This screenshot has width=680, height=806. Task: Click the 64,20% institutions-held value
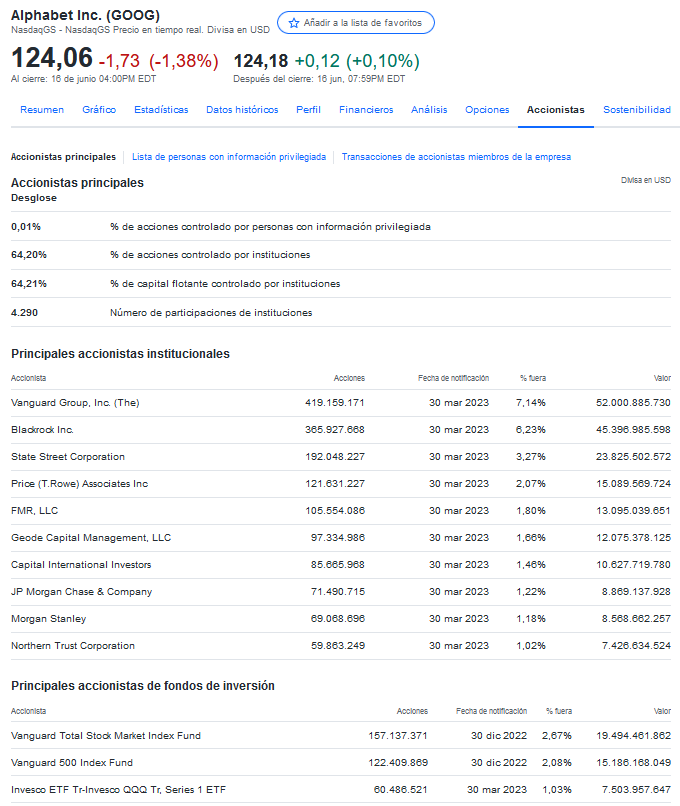coord(29,255)
